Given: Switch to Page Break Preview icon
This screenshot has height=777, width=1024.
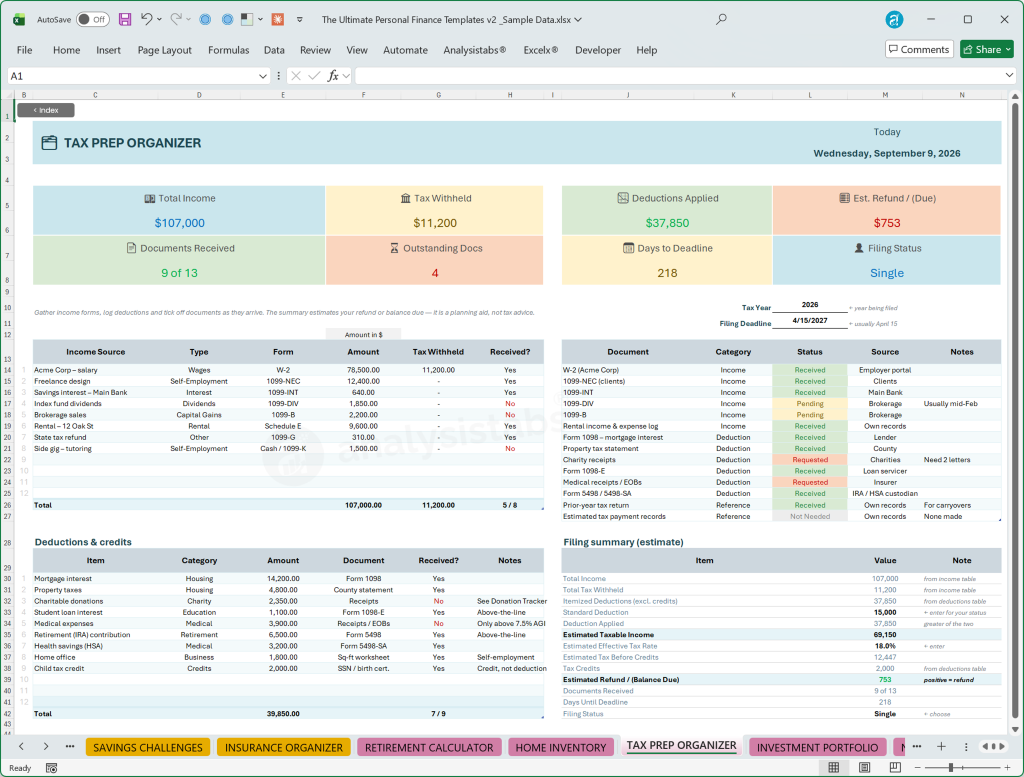Looking at the screenshot, I should (895, 768).
